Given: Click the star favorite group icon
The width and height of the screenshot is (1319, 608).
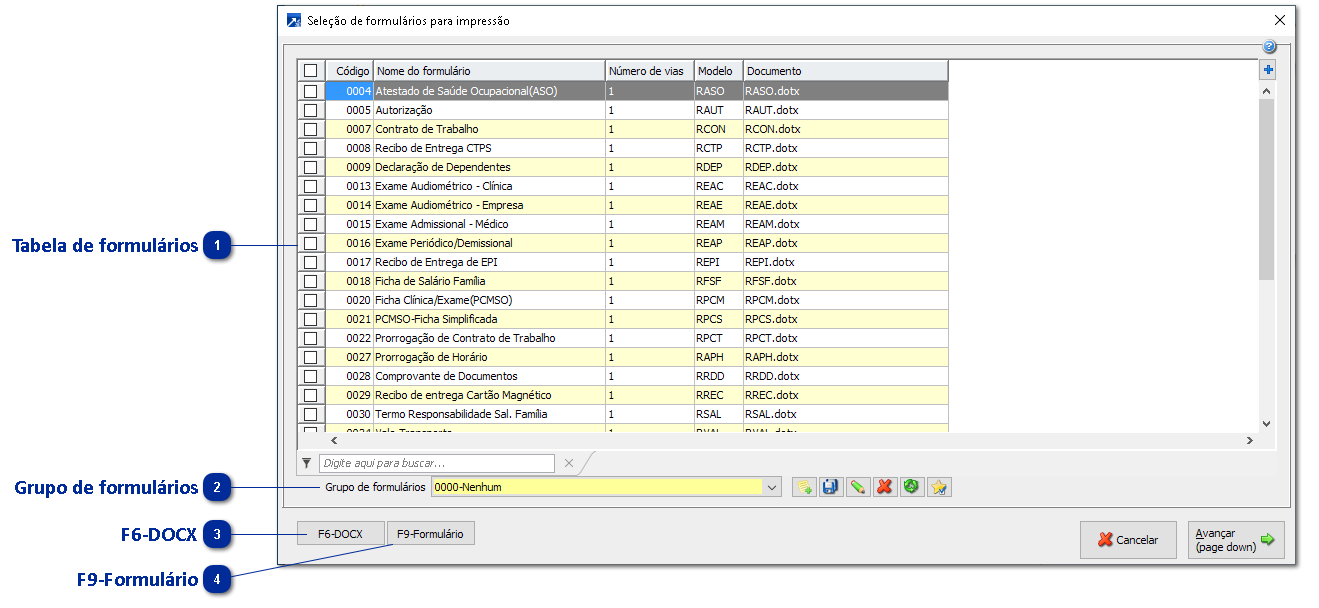Looking at the screenshot, I should click(939, 487).
